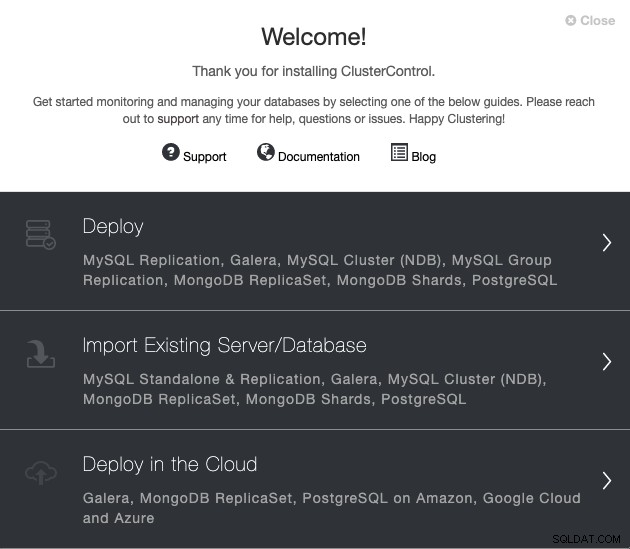Click the 'Welcome!' title text
The height and width of the screenshot is (549, 630).
pyautogui.click(x=314, y=37)
